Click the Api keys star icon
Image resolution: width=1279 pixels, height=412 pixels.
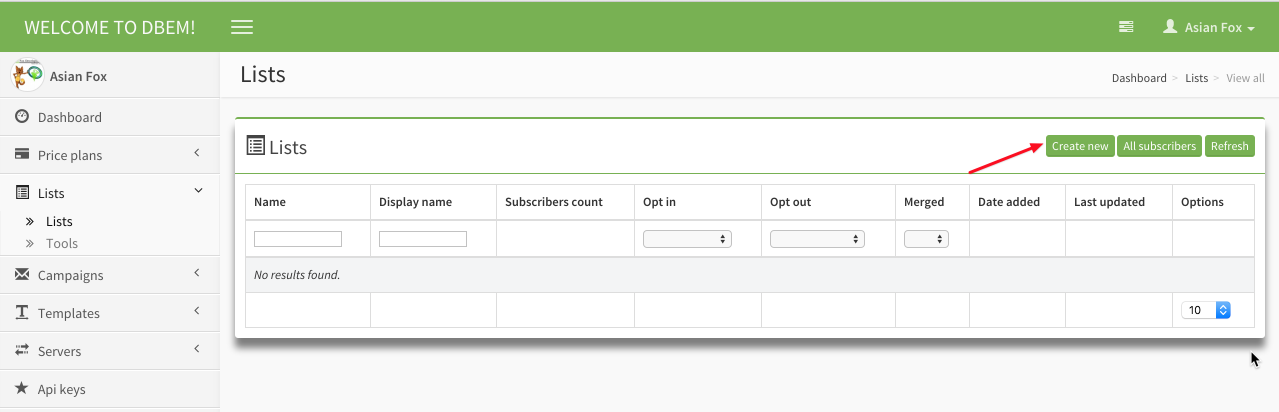[21, 388]
